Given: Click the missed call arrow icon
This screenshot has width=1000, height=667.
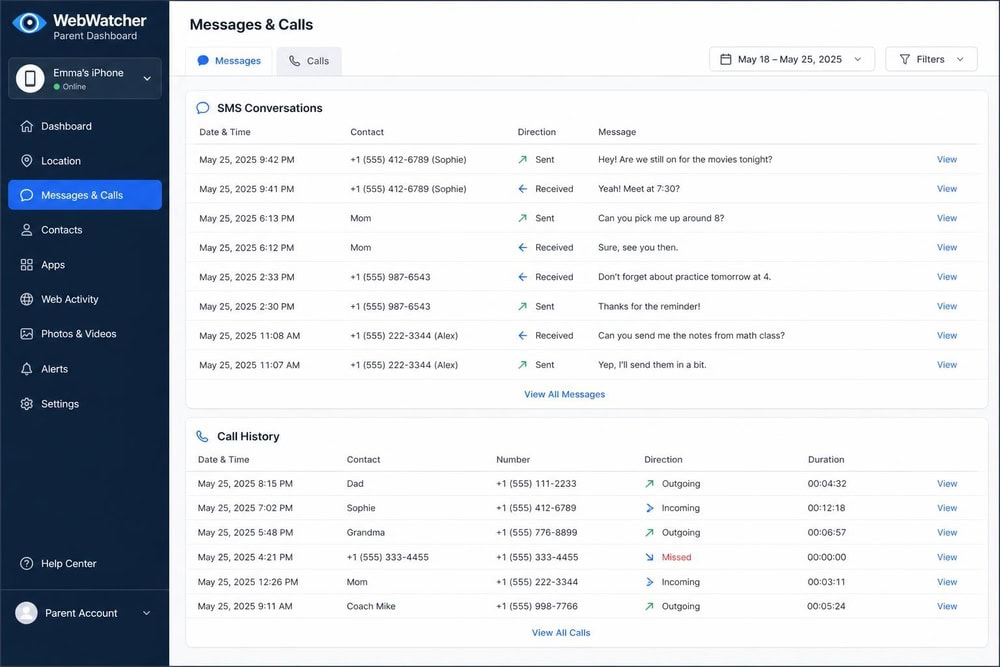Looking at the screenshot, I should click(x=649, y=557).
